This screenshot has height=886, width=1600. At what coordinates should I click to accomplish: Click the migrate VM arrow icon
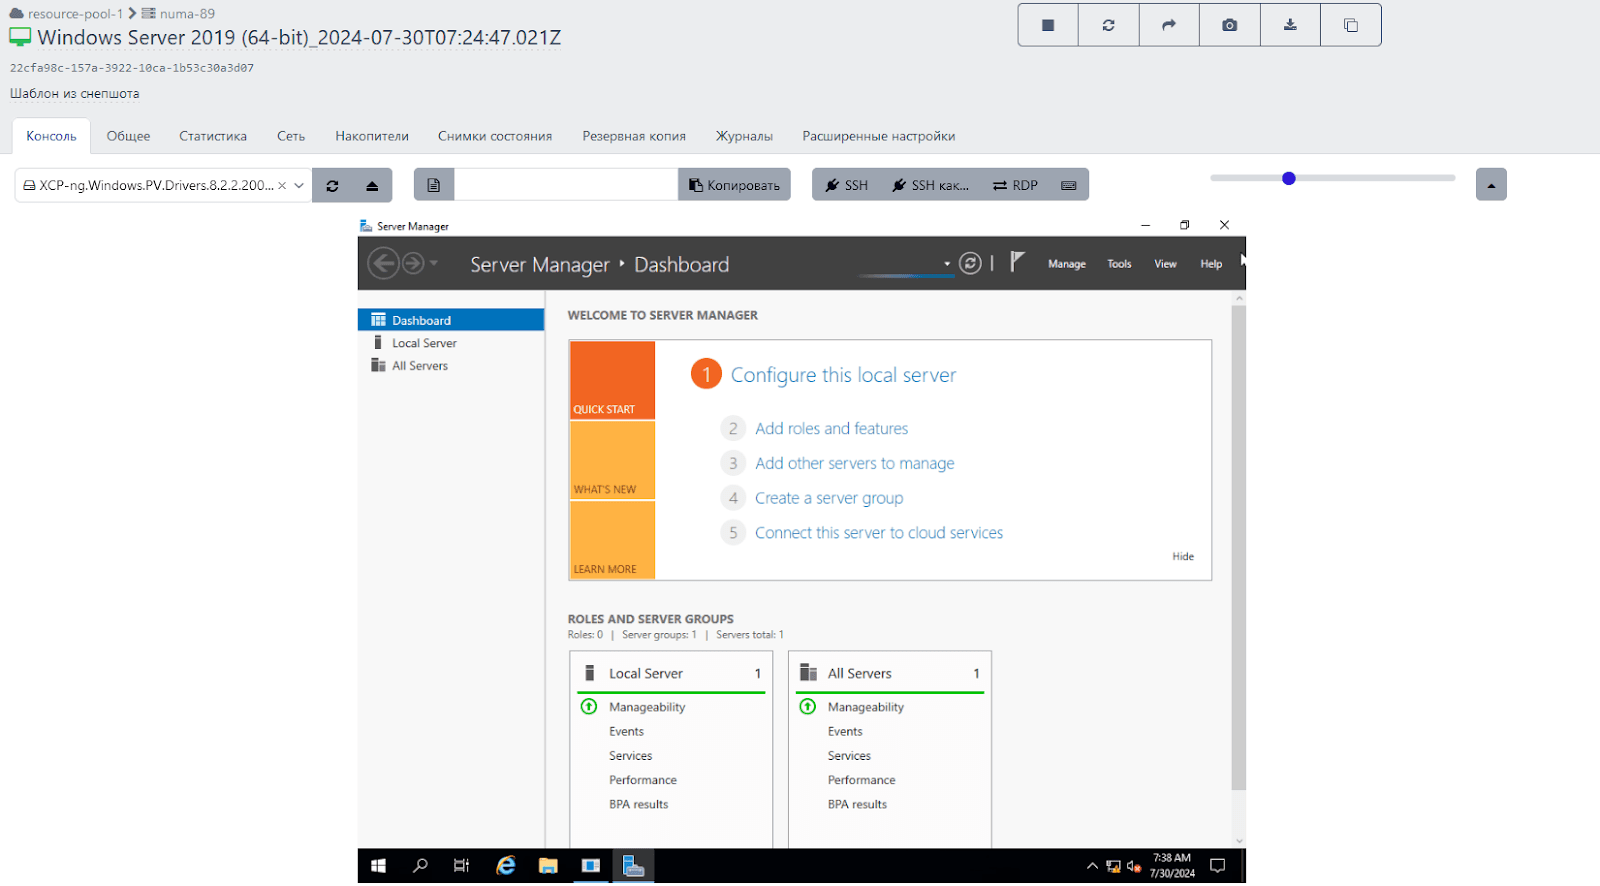(1168, 25)
